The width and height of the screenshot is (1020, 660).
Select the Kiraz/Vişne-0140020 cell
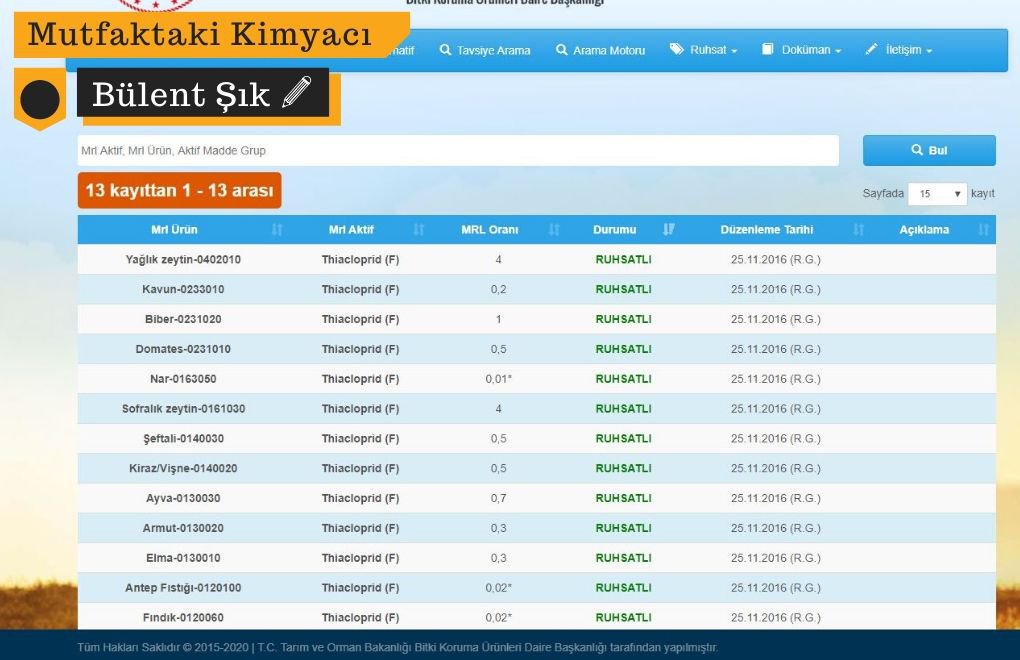(183, 468)
